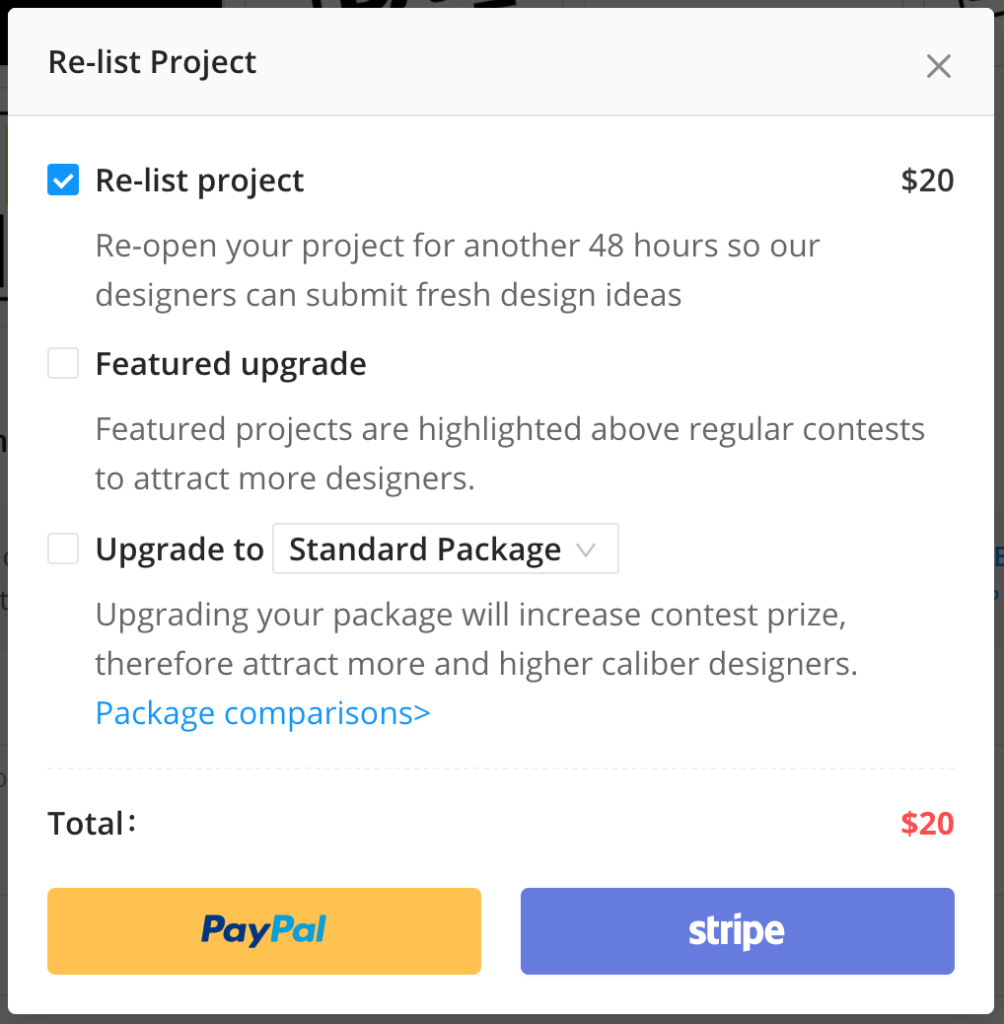Viewport: 1004px width, 1024px height.
Task: Click the "Featured upgrade" option label
Action: coord(231,364)
